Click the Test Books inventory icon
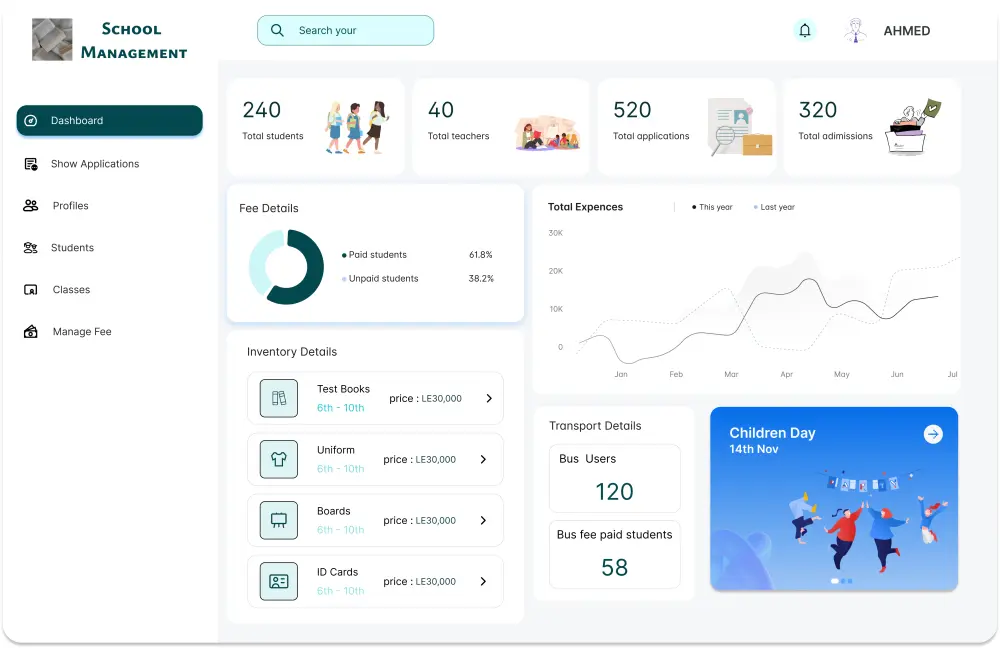The image size is (1000, 648). [278, 397]
